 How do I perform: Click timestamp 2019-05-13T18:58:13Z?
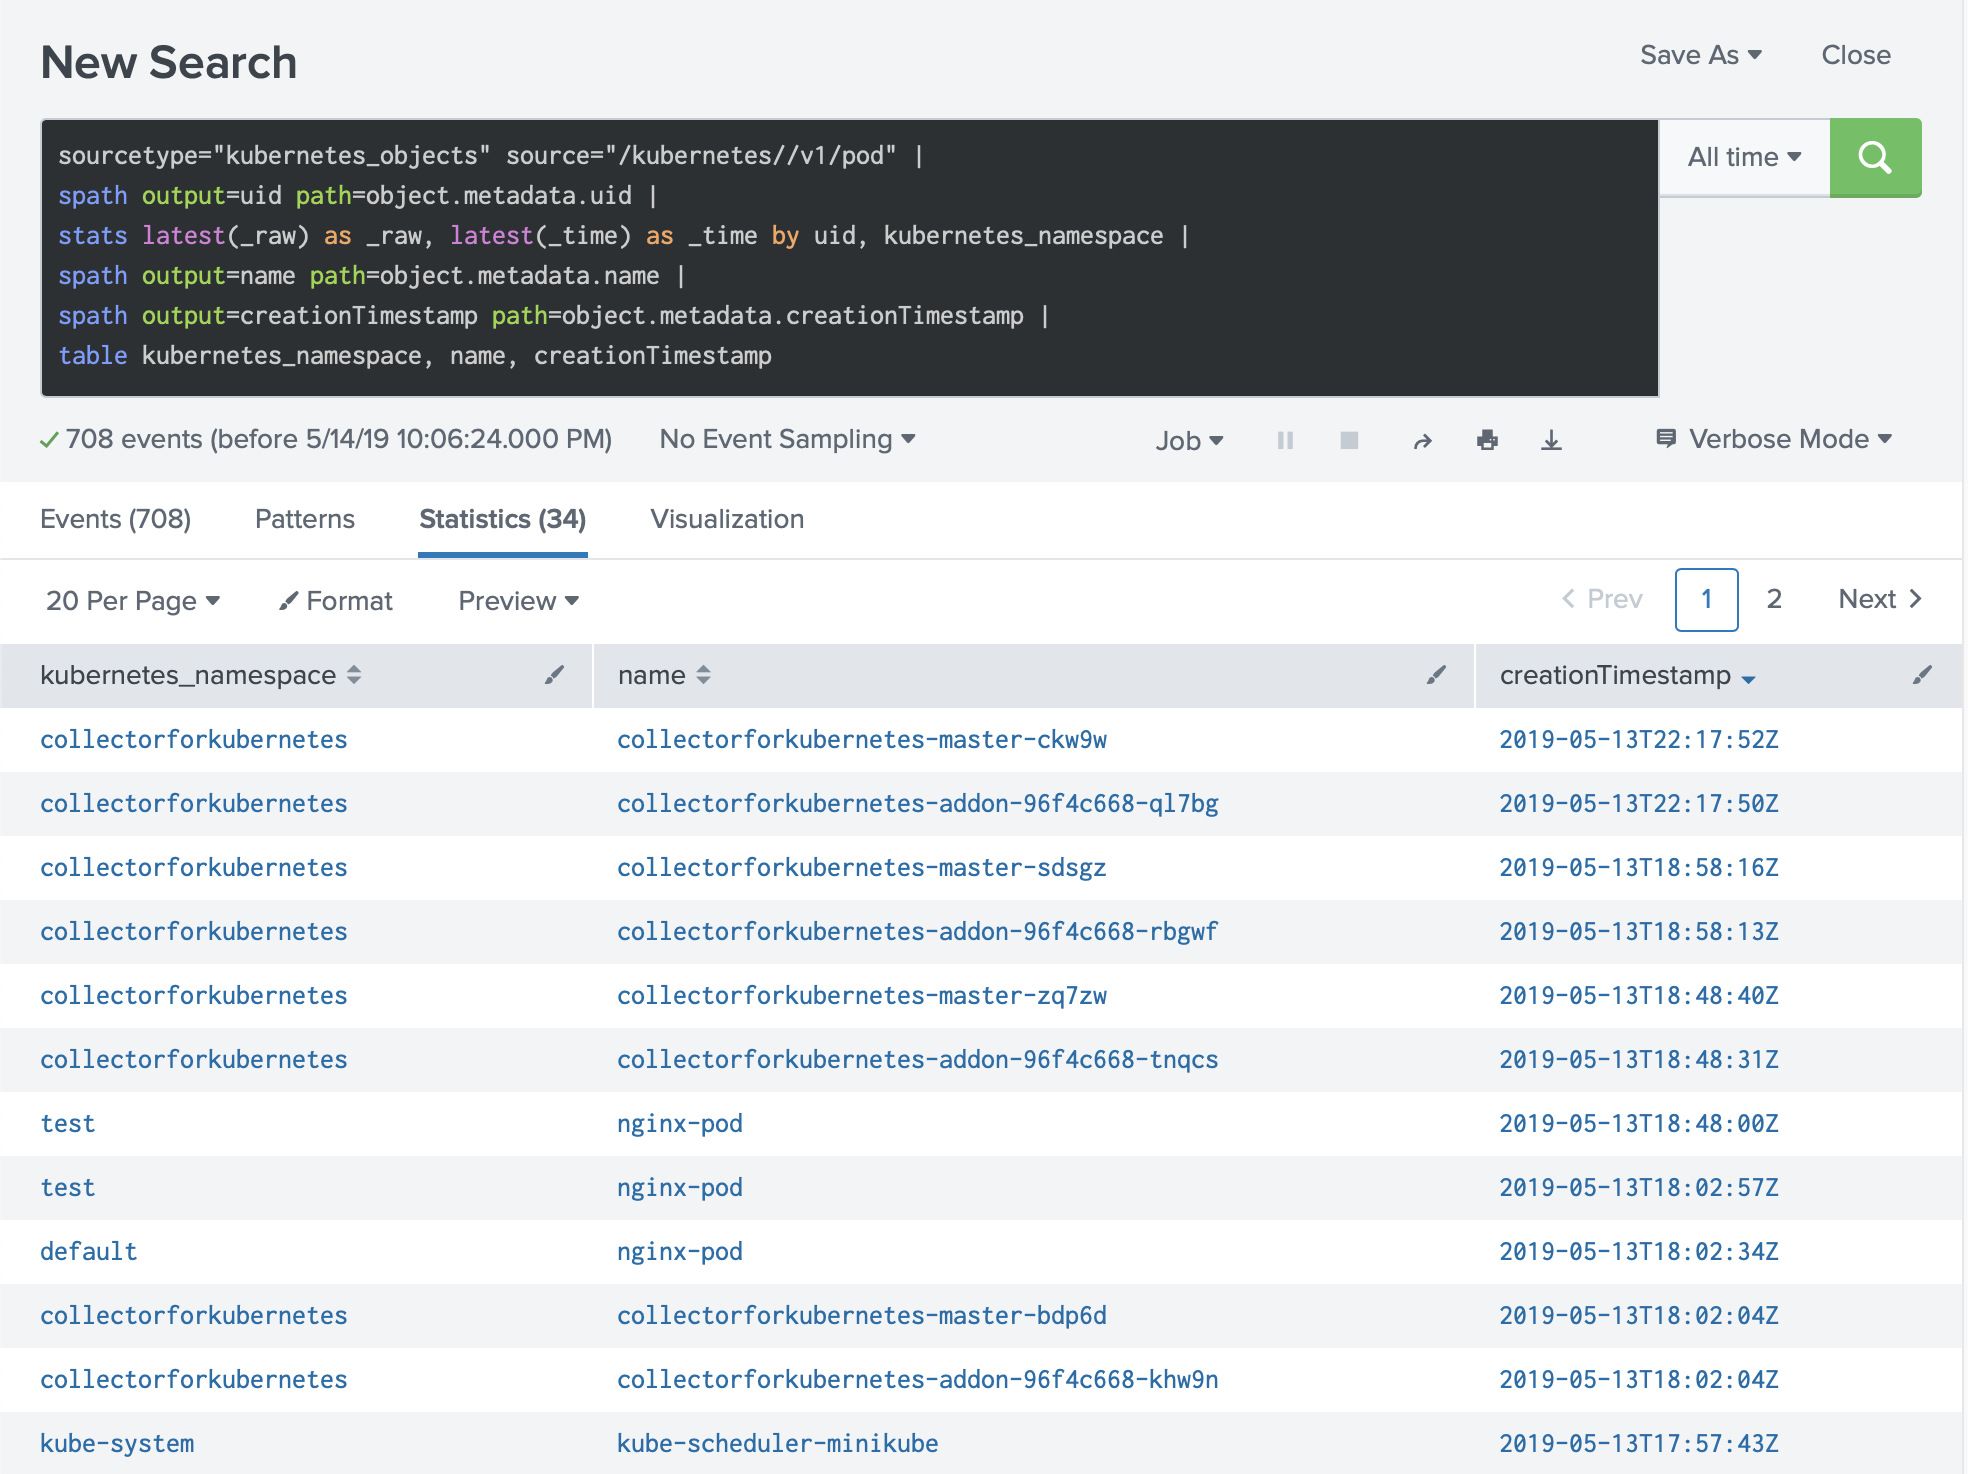pos(1639,931)
